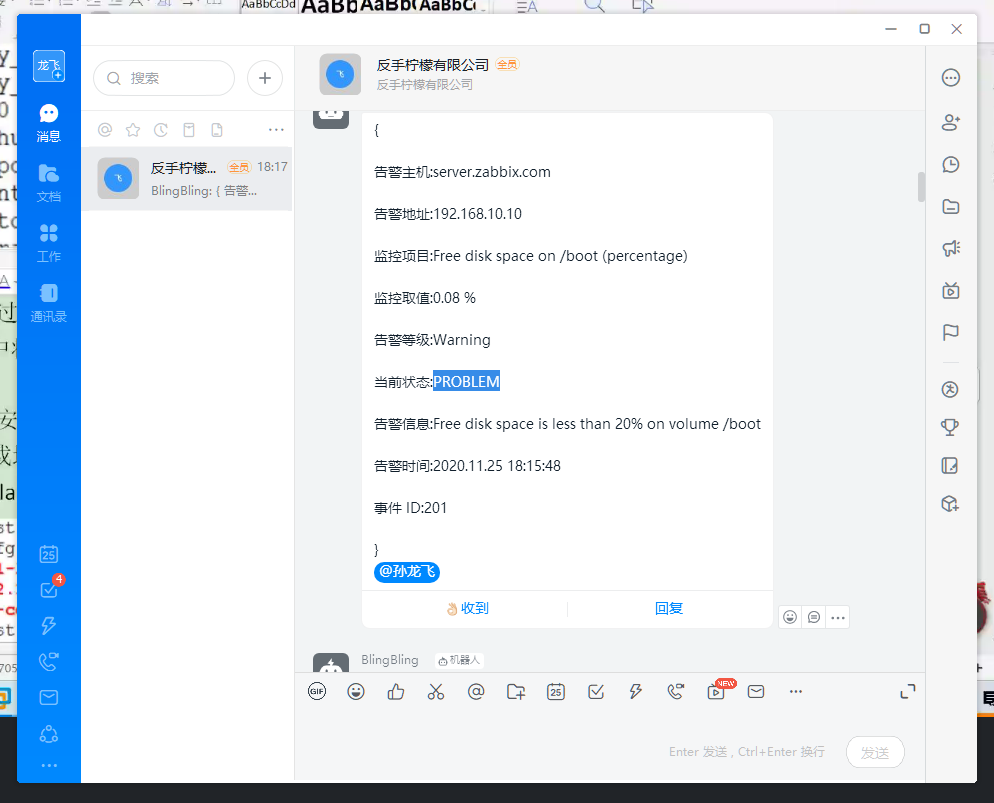Open the calendar icon in the left sidebar
Viewport: 994px width, 803px height.
49,555
